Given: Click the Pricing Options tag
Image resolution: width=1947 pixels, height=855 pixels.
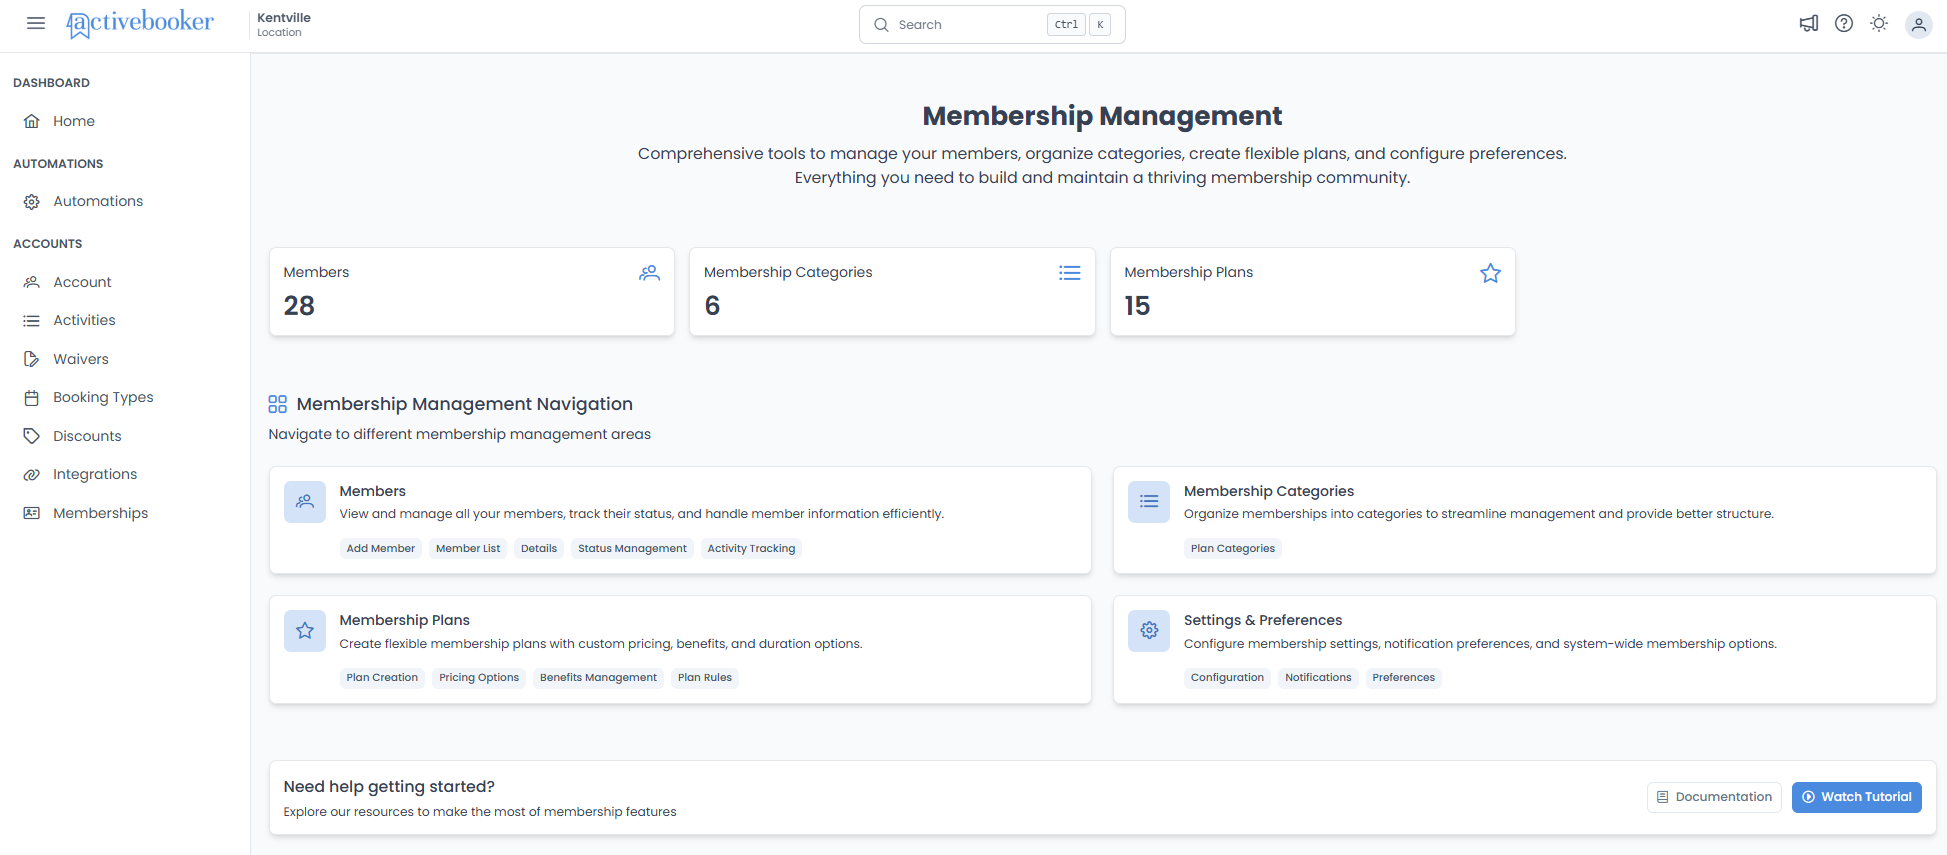Looking at the screenshot, I should click(x=479, y=678).
